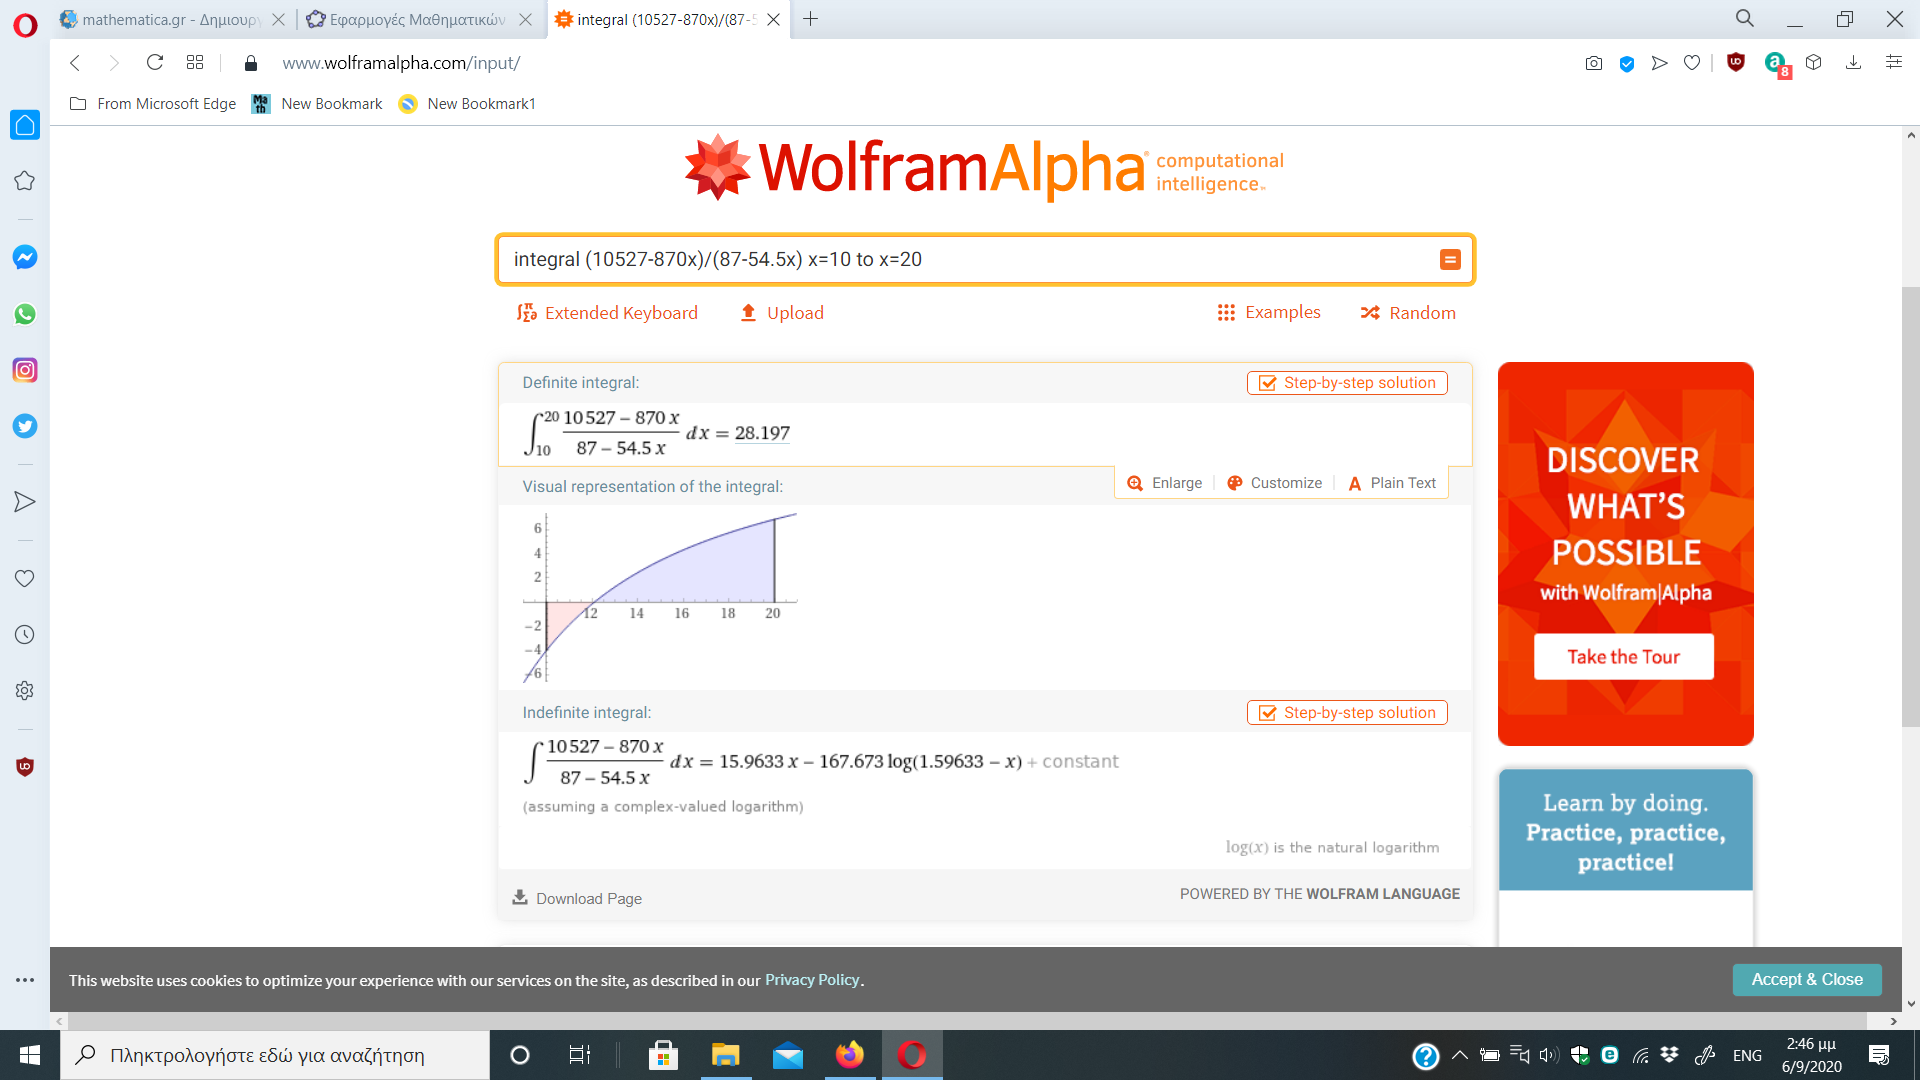Switch to the mathematica.gr tab

pyautogui.click(x=172, y=20)
